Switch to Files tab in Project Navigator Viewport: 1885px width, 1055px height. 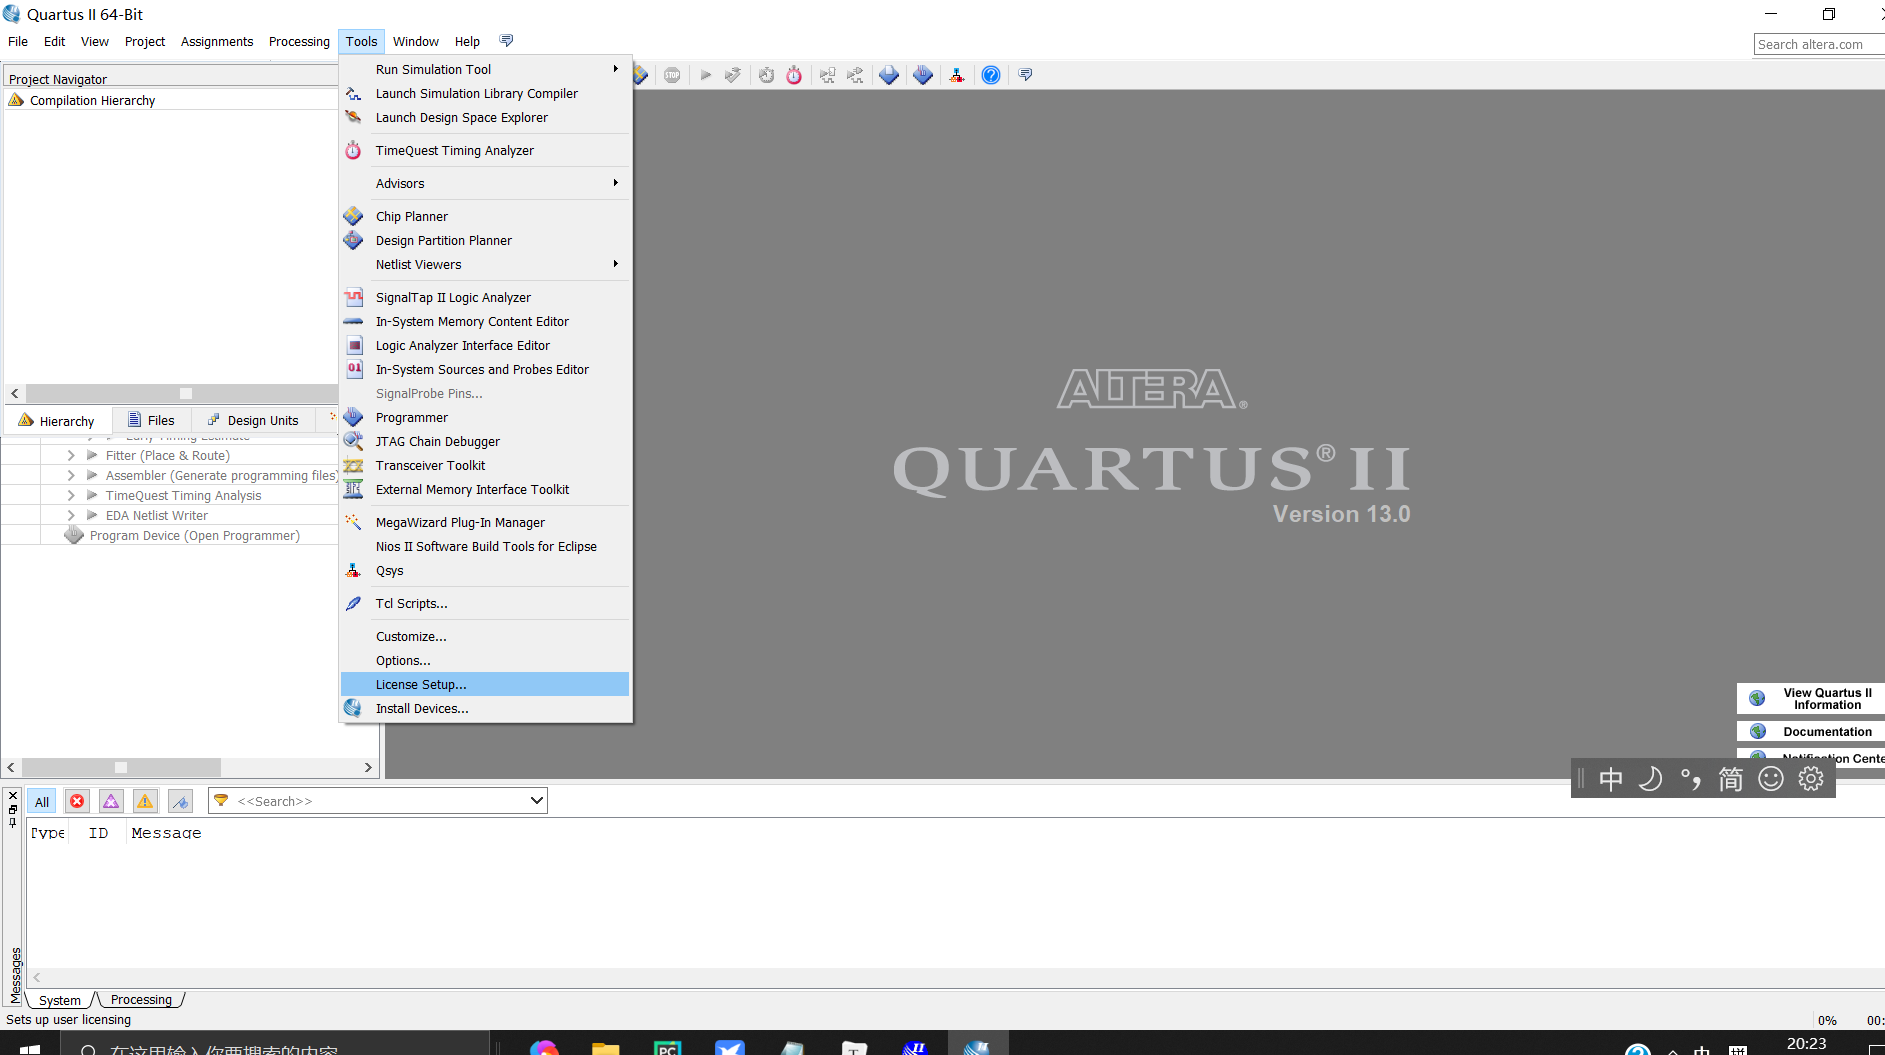pyautogui.click(x=151, y=421)
